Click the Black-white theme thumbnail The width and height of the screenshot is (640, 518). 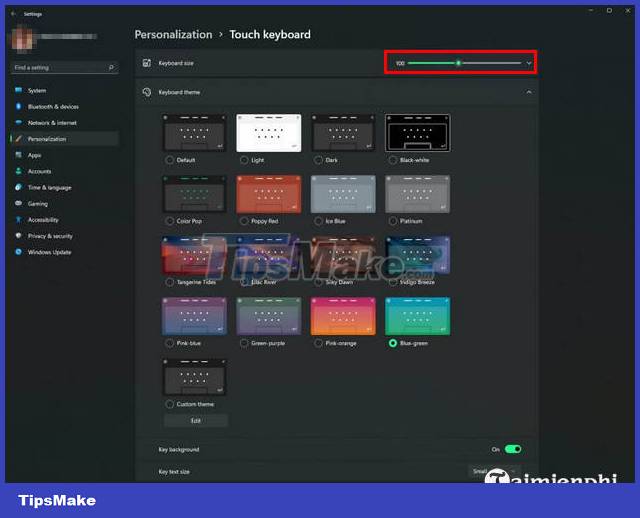point(418,133)
